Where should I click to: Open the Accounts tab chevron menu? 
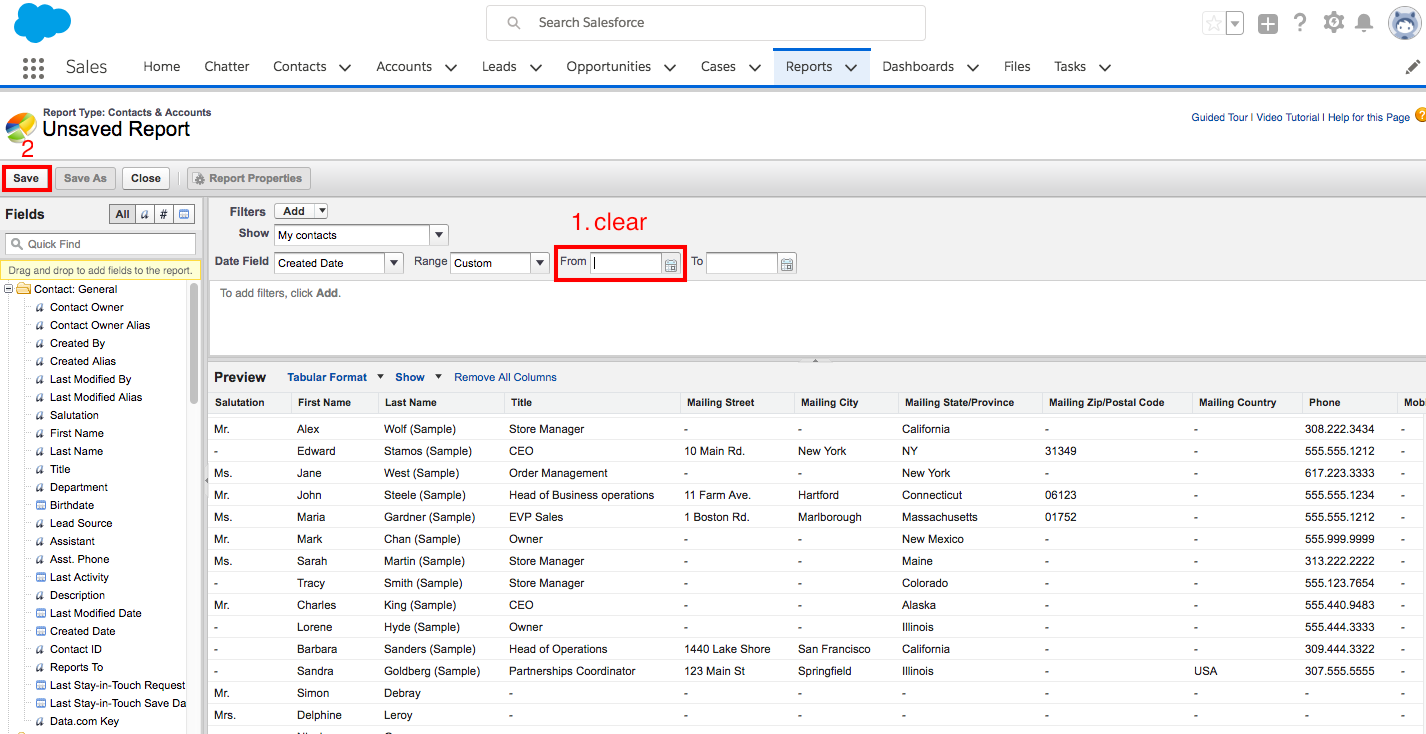451,68
